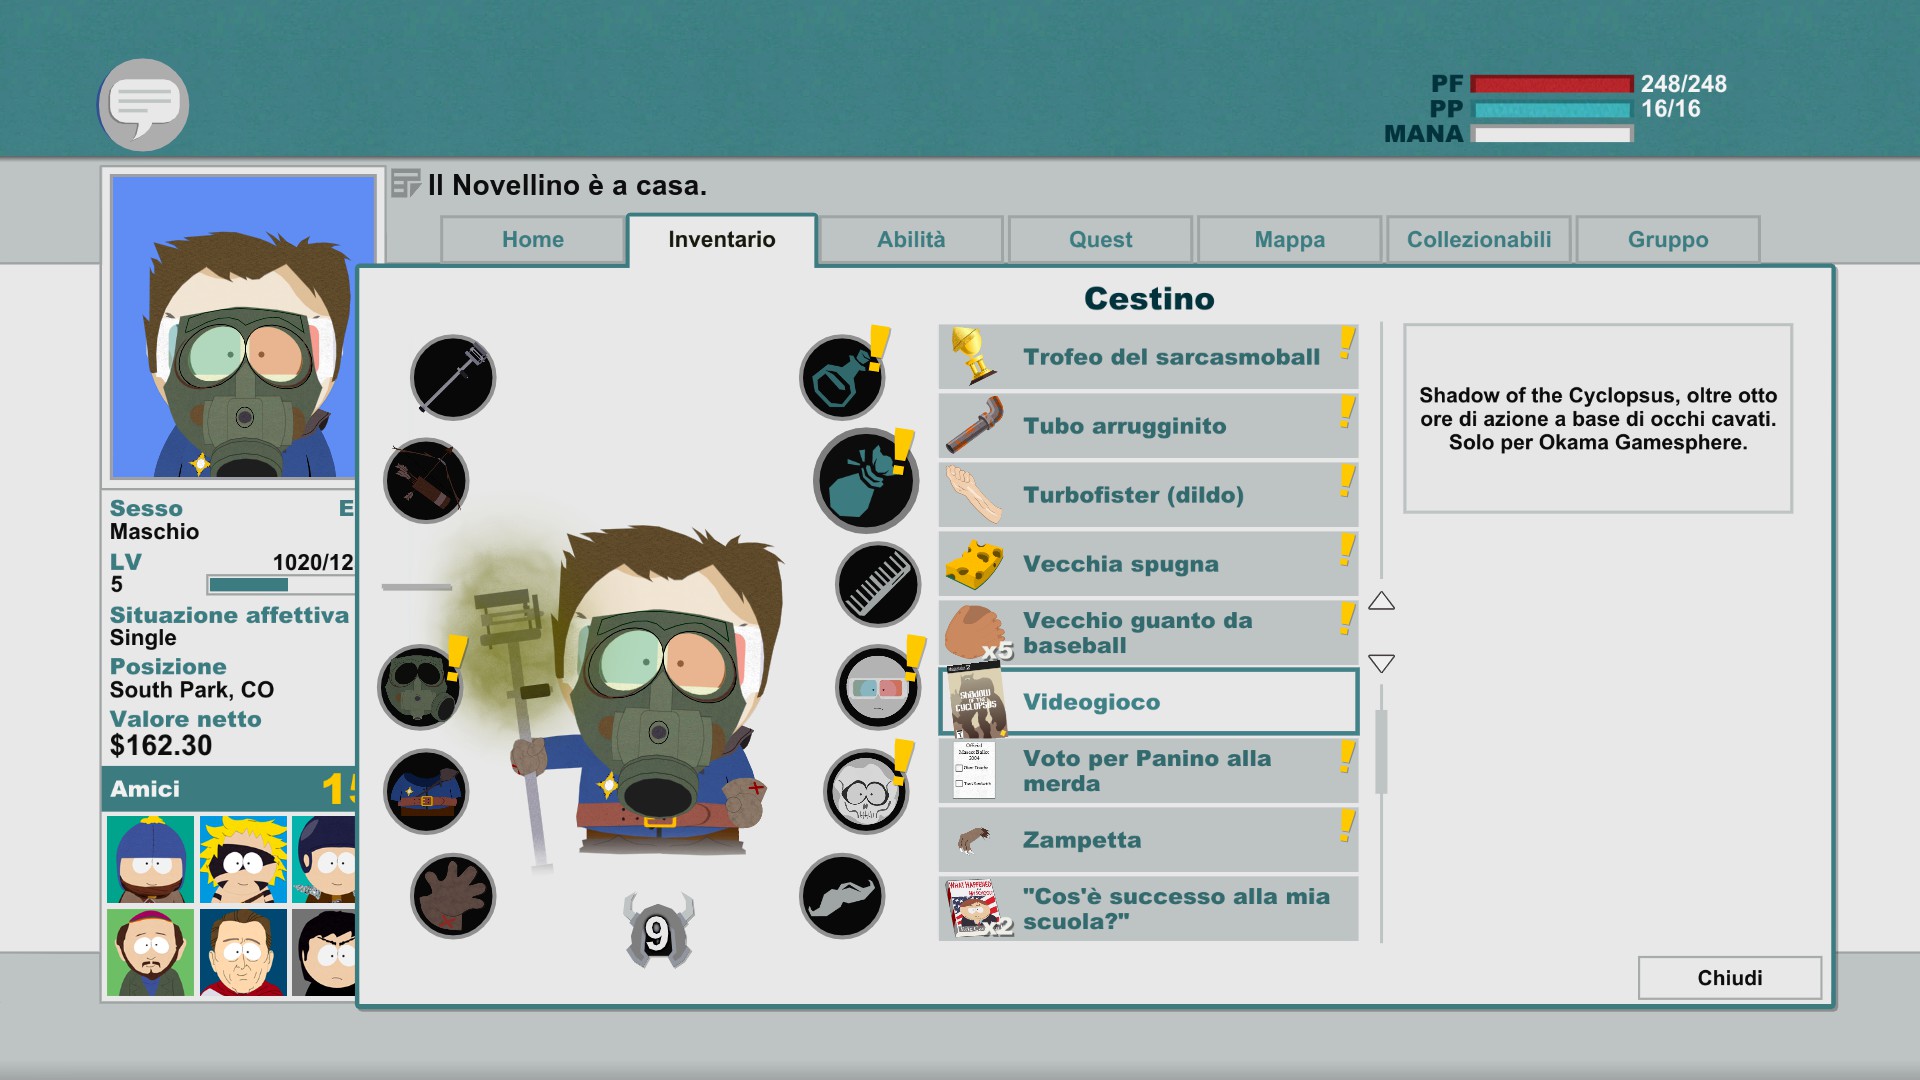Select the staff weapon equipment slot

tap(453, 377)
